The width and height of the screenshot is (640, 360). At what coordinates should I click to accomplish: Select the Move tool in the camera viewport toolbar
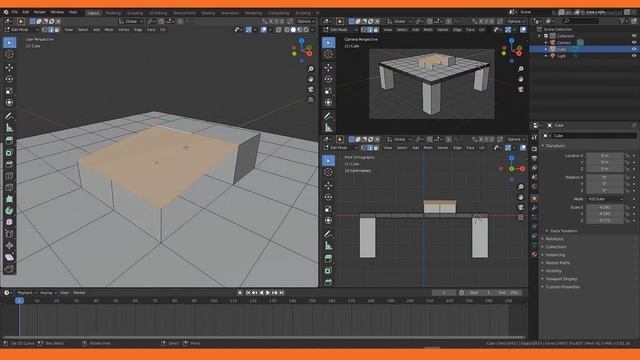[328, 68]
